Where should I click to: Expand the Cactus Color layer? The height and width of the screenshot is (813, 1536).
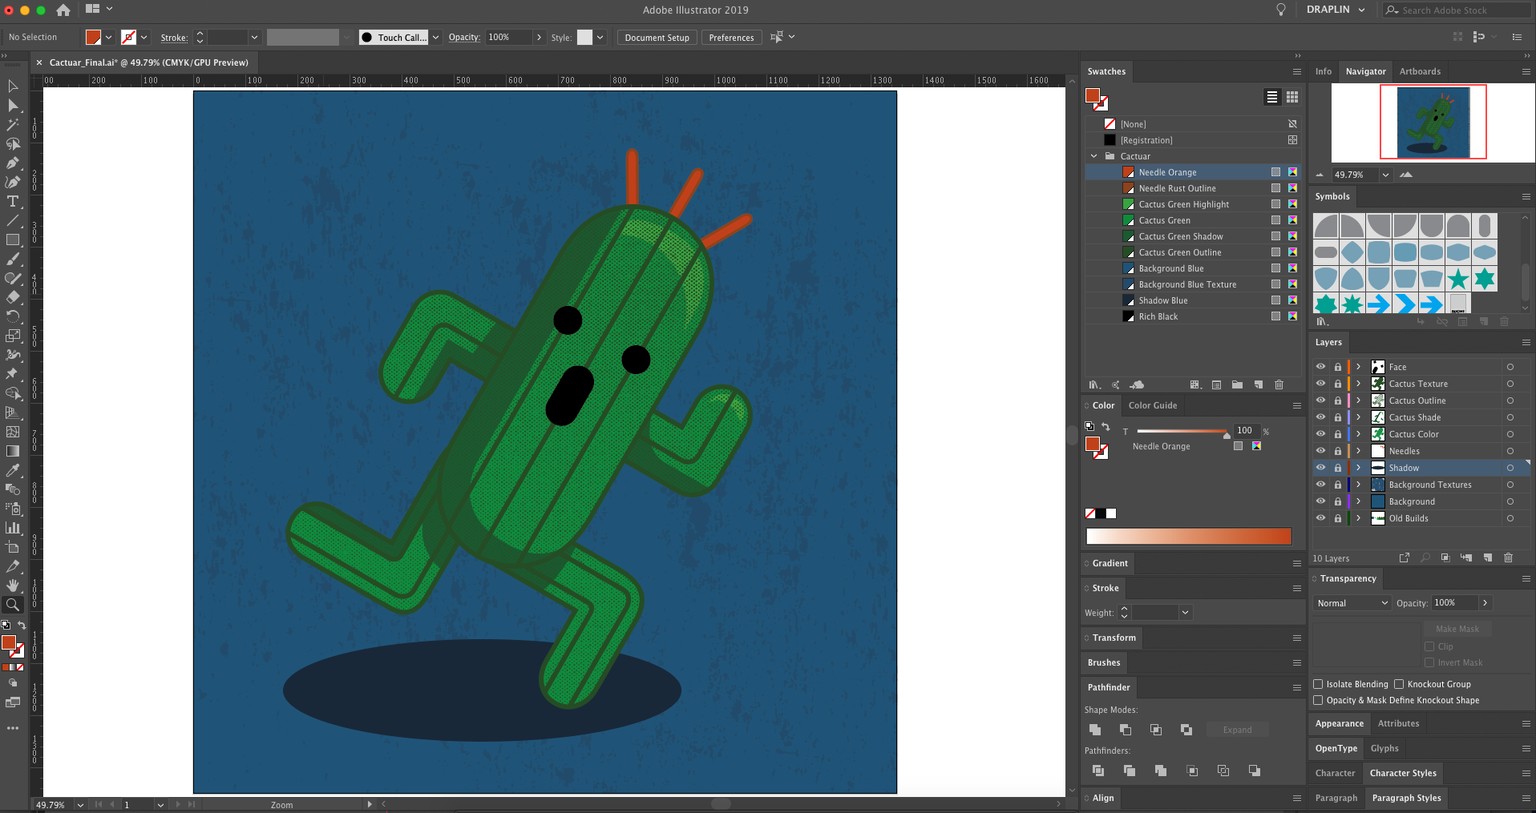1358,434
